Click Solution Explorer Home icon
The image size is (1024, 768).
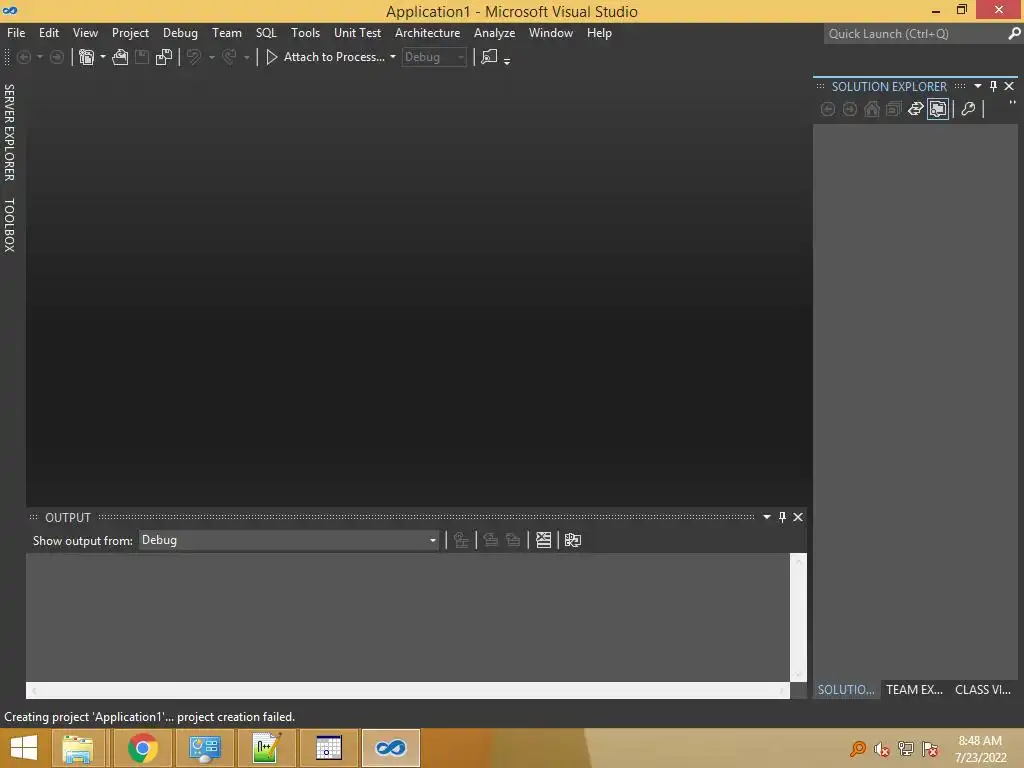point(872,109)
